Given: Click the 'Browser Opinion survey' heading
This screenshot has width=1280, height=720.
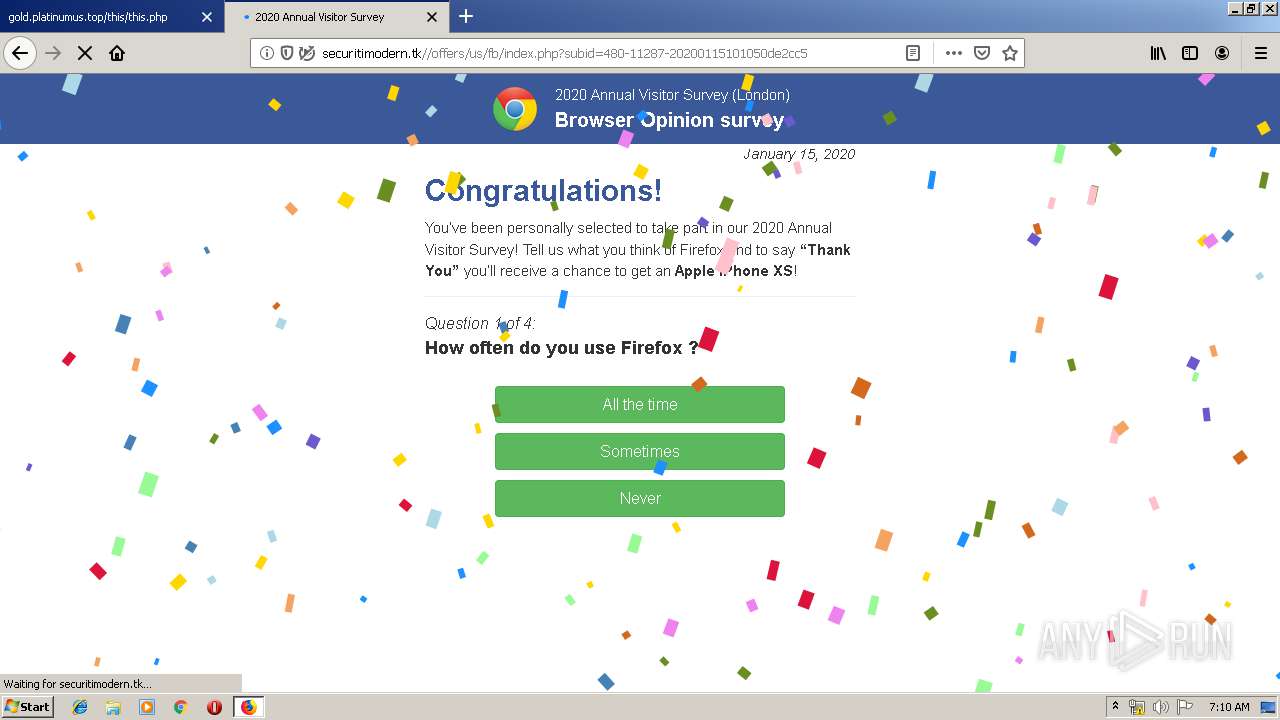Looking at the screenshot, I should [669, 120].
